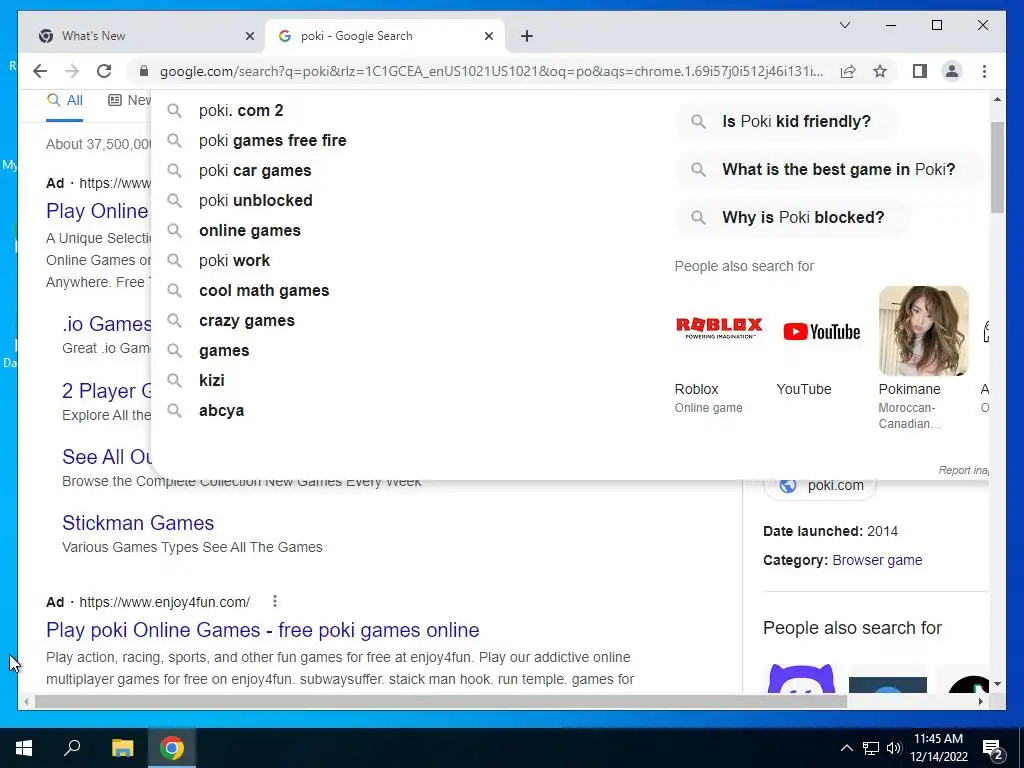Reload the current page
The width and height of the screenshot is (1024, 768).
pyautogui.click(x=104, y=71)
